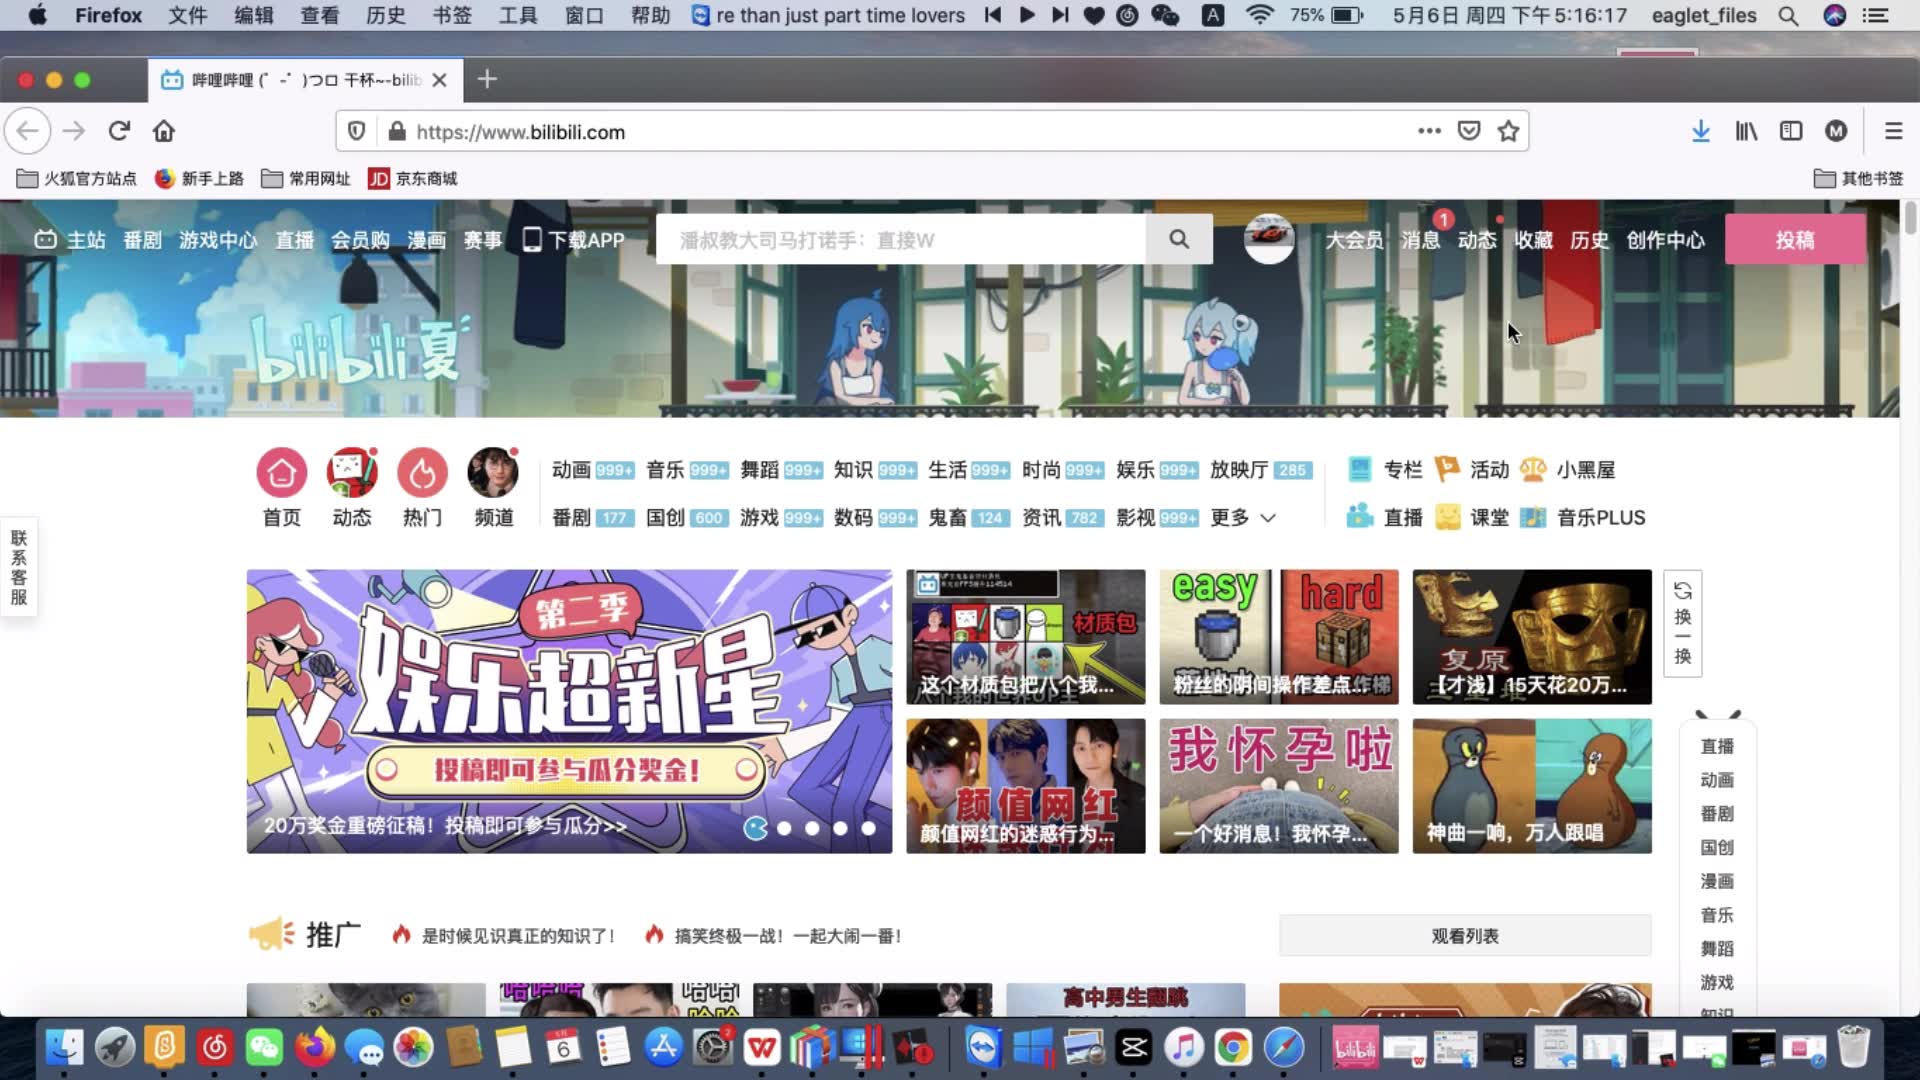Click the browser back arrow button

(28, 131)
